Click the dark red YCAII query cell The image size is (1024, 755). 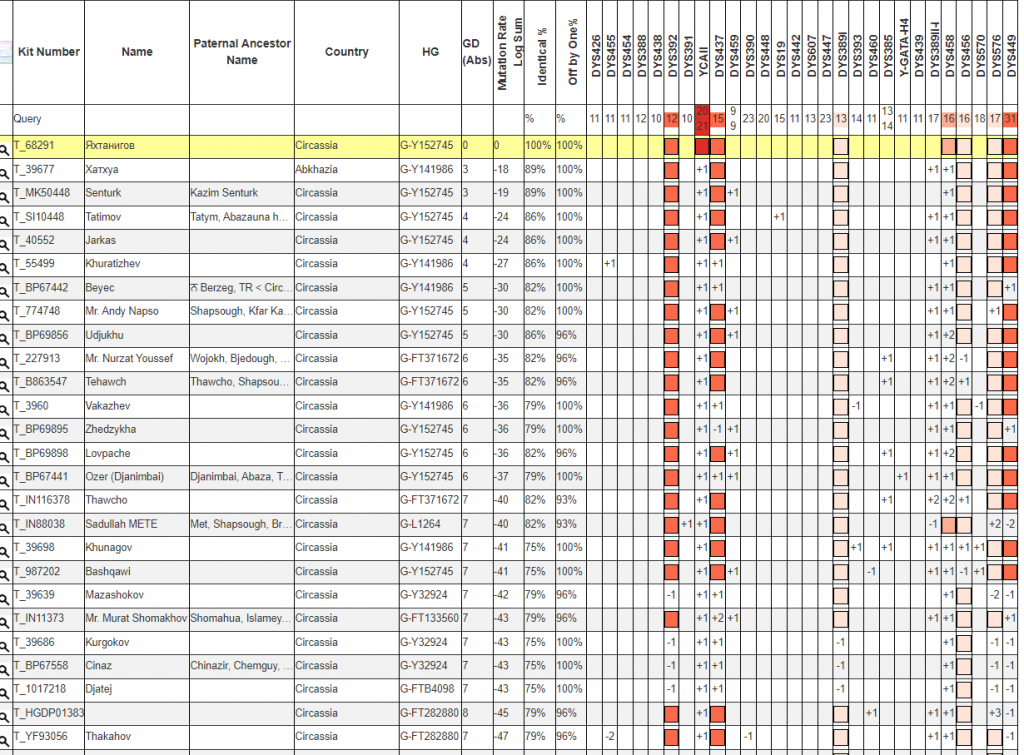pyautogui.click(x=702, y=118)
